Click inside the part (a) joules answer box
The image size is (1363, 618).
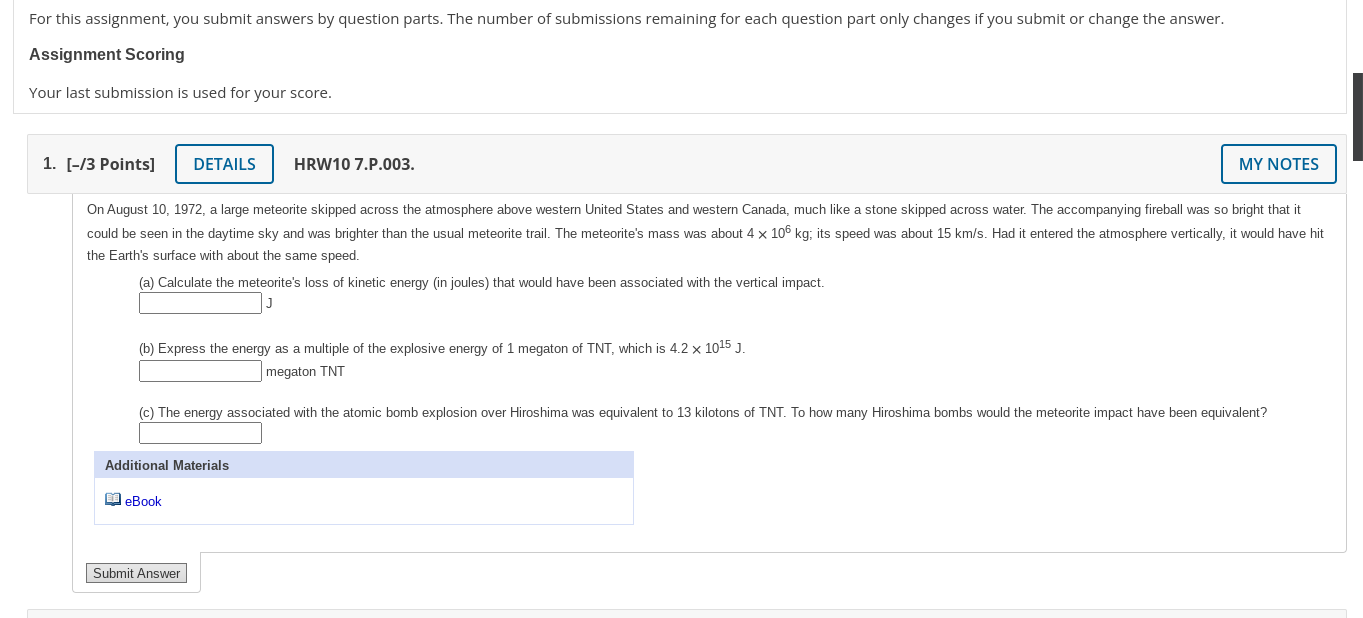[x=199, y=302]
